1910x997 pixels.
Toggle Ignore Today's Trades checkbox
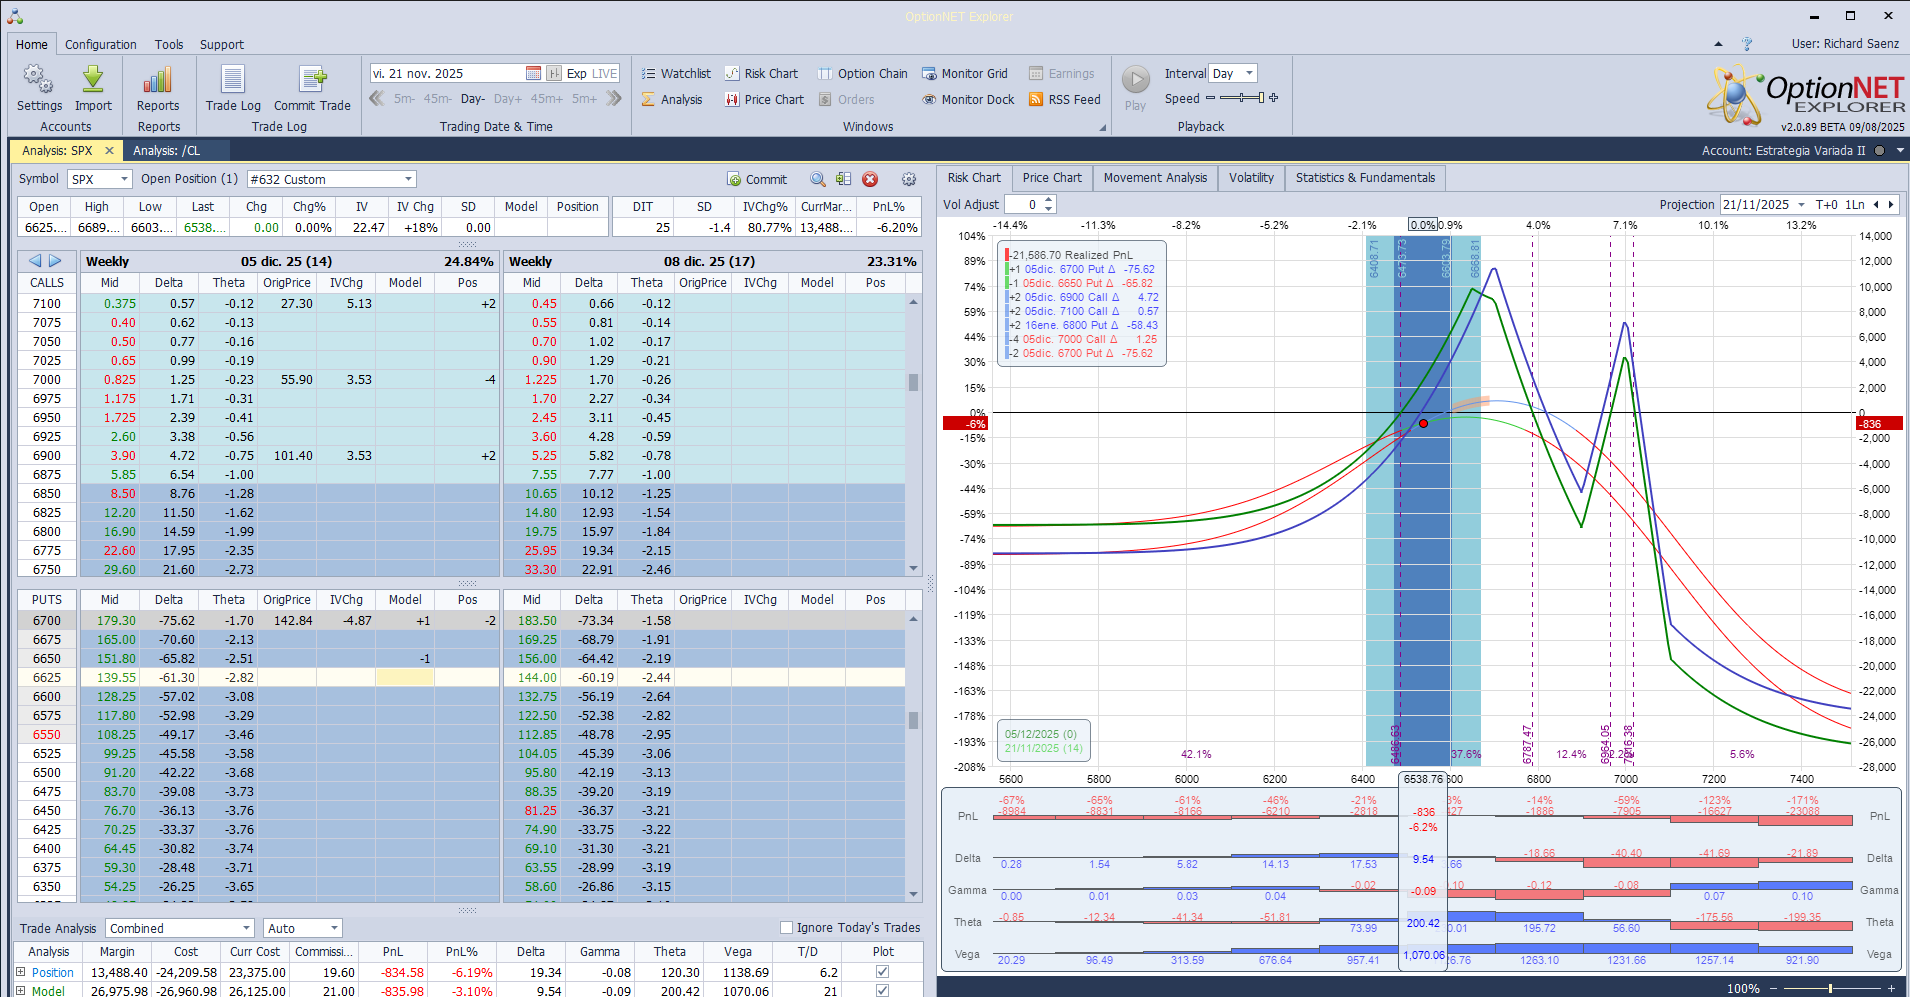point(787,928)
